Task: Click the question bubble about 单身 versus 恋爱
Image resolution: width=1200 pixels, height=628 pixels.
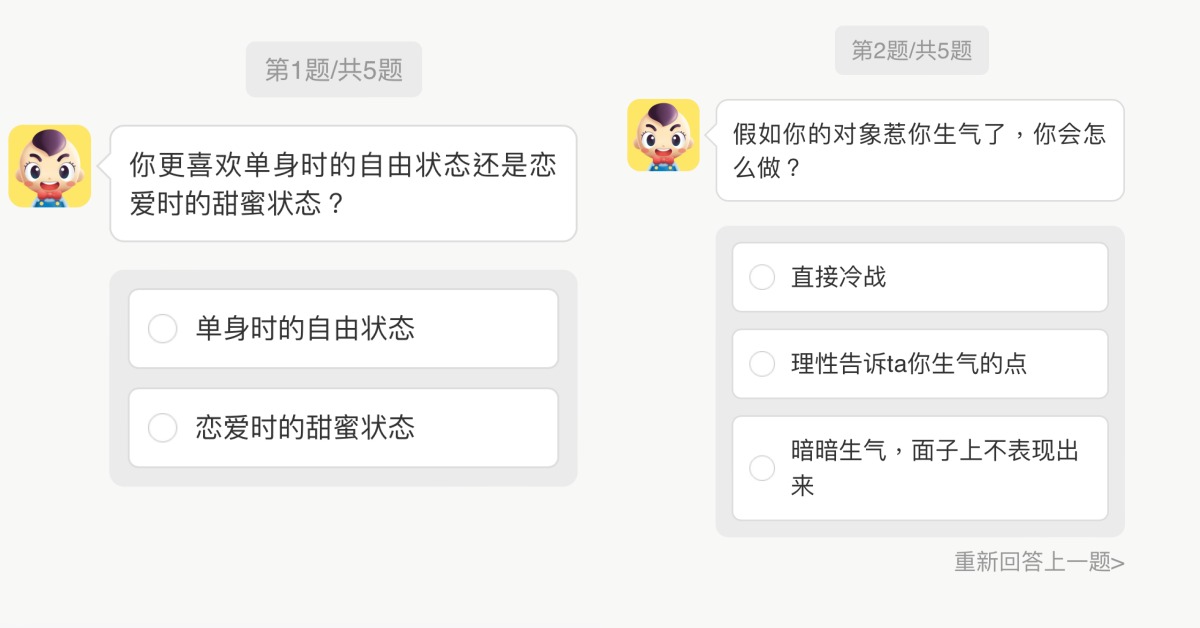Action: (x=343, y=183)
